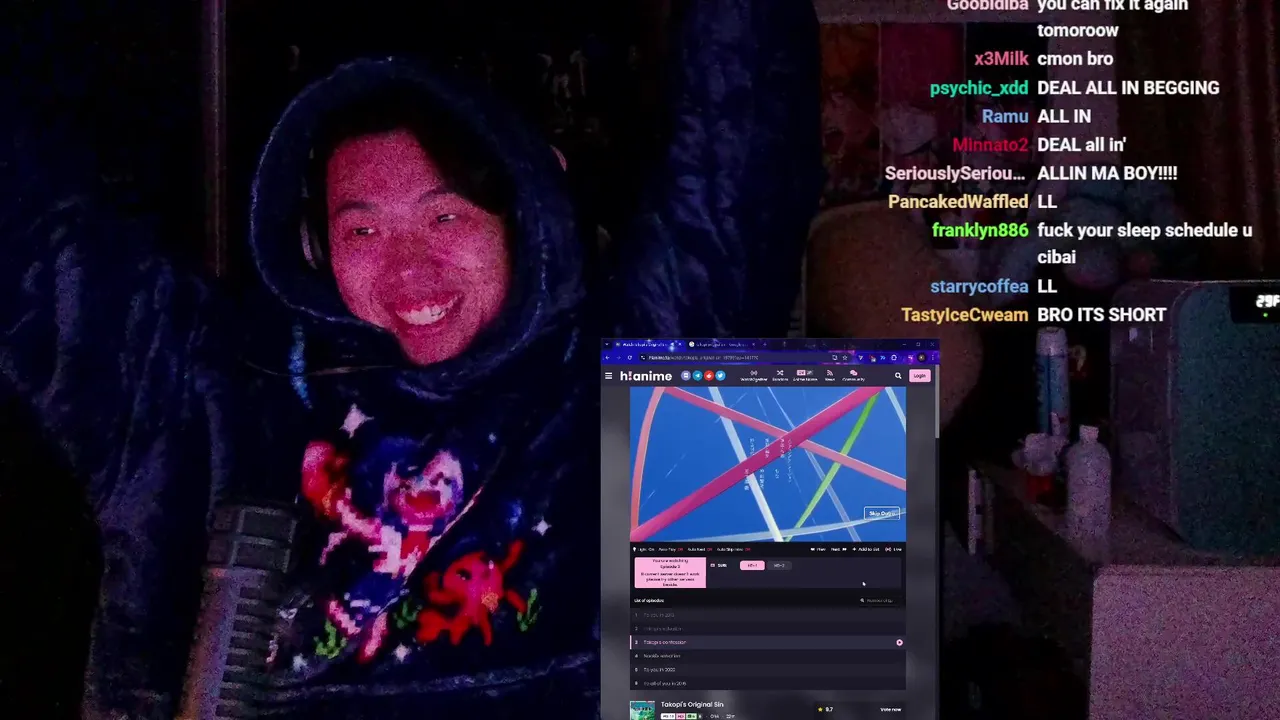
Task: Select episode 2 in episode list
Action: click(767, 628)
